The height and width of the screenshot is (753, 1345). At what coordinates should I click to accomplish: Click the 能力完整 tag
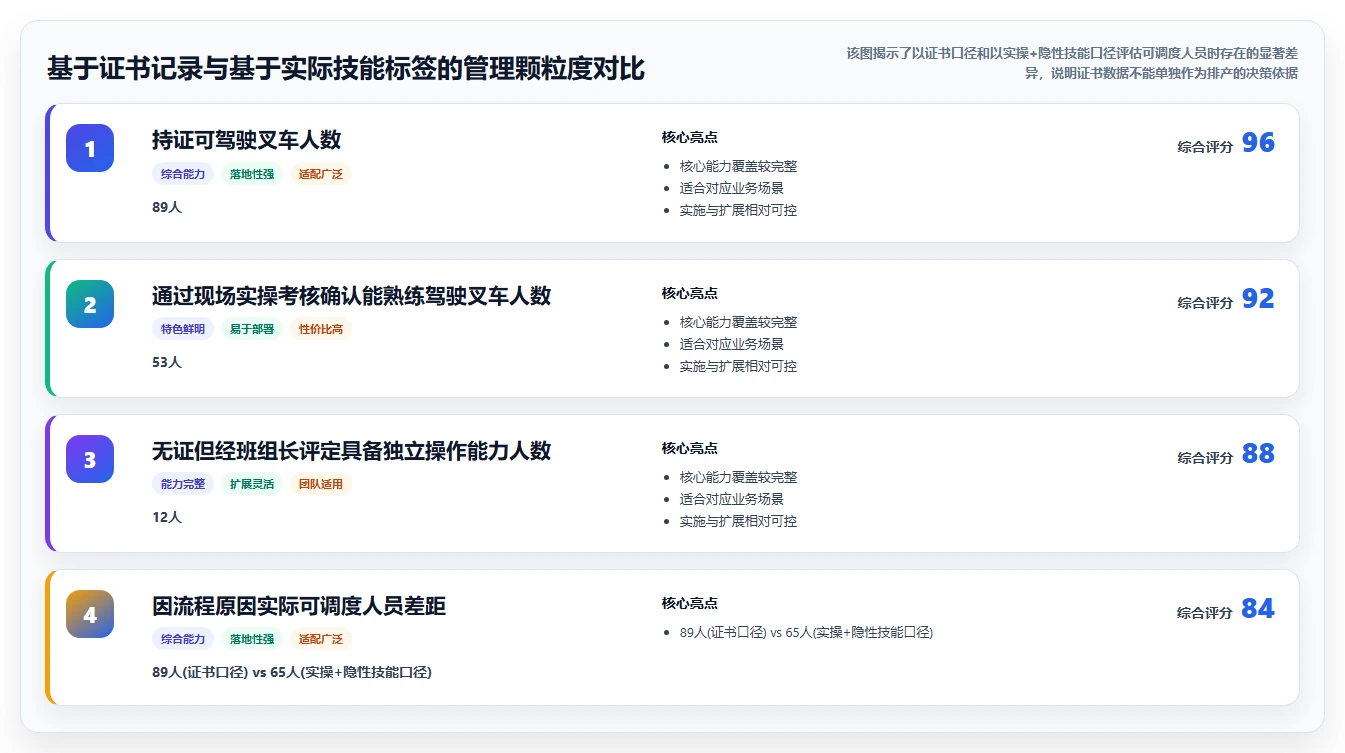tap(183, 484)
